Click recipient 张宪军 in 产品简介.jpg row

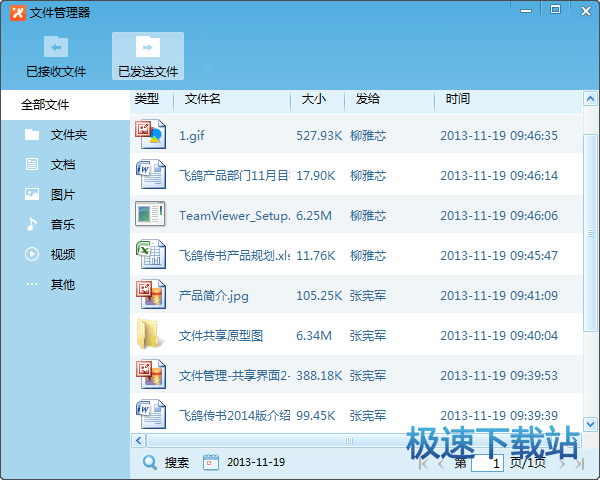tap(368, 296)
